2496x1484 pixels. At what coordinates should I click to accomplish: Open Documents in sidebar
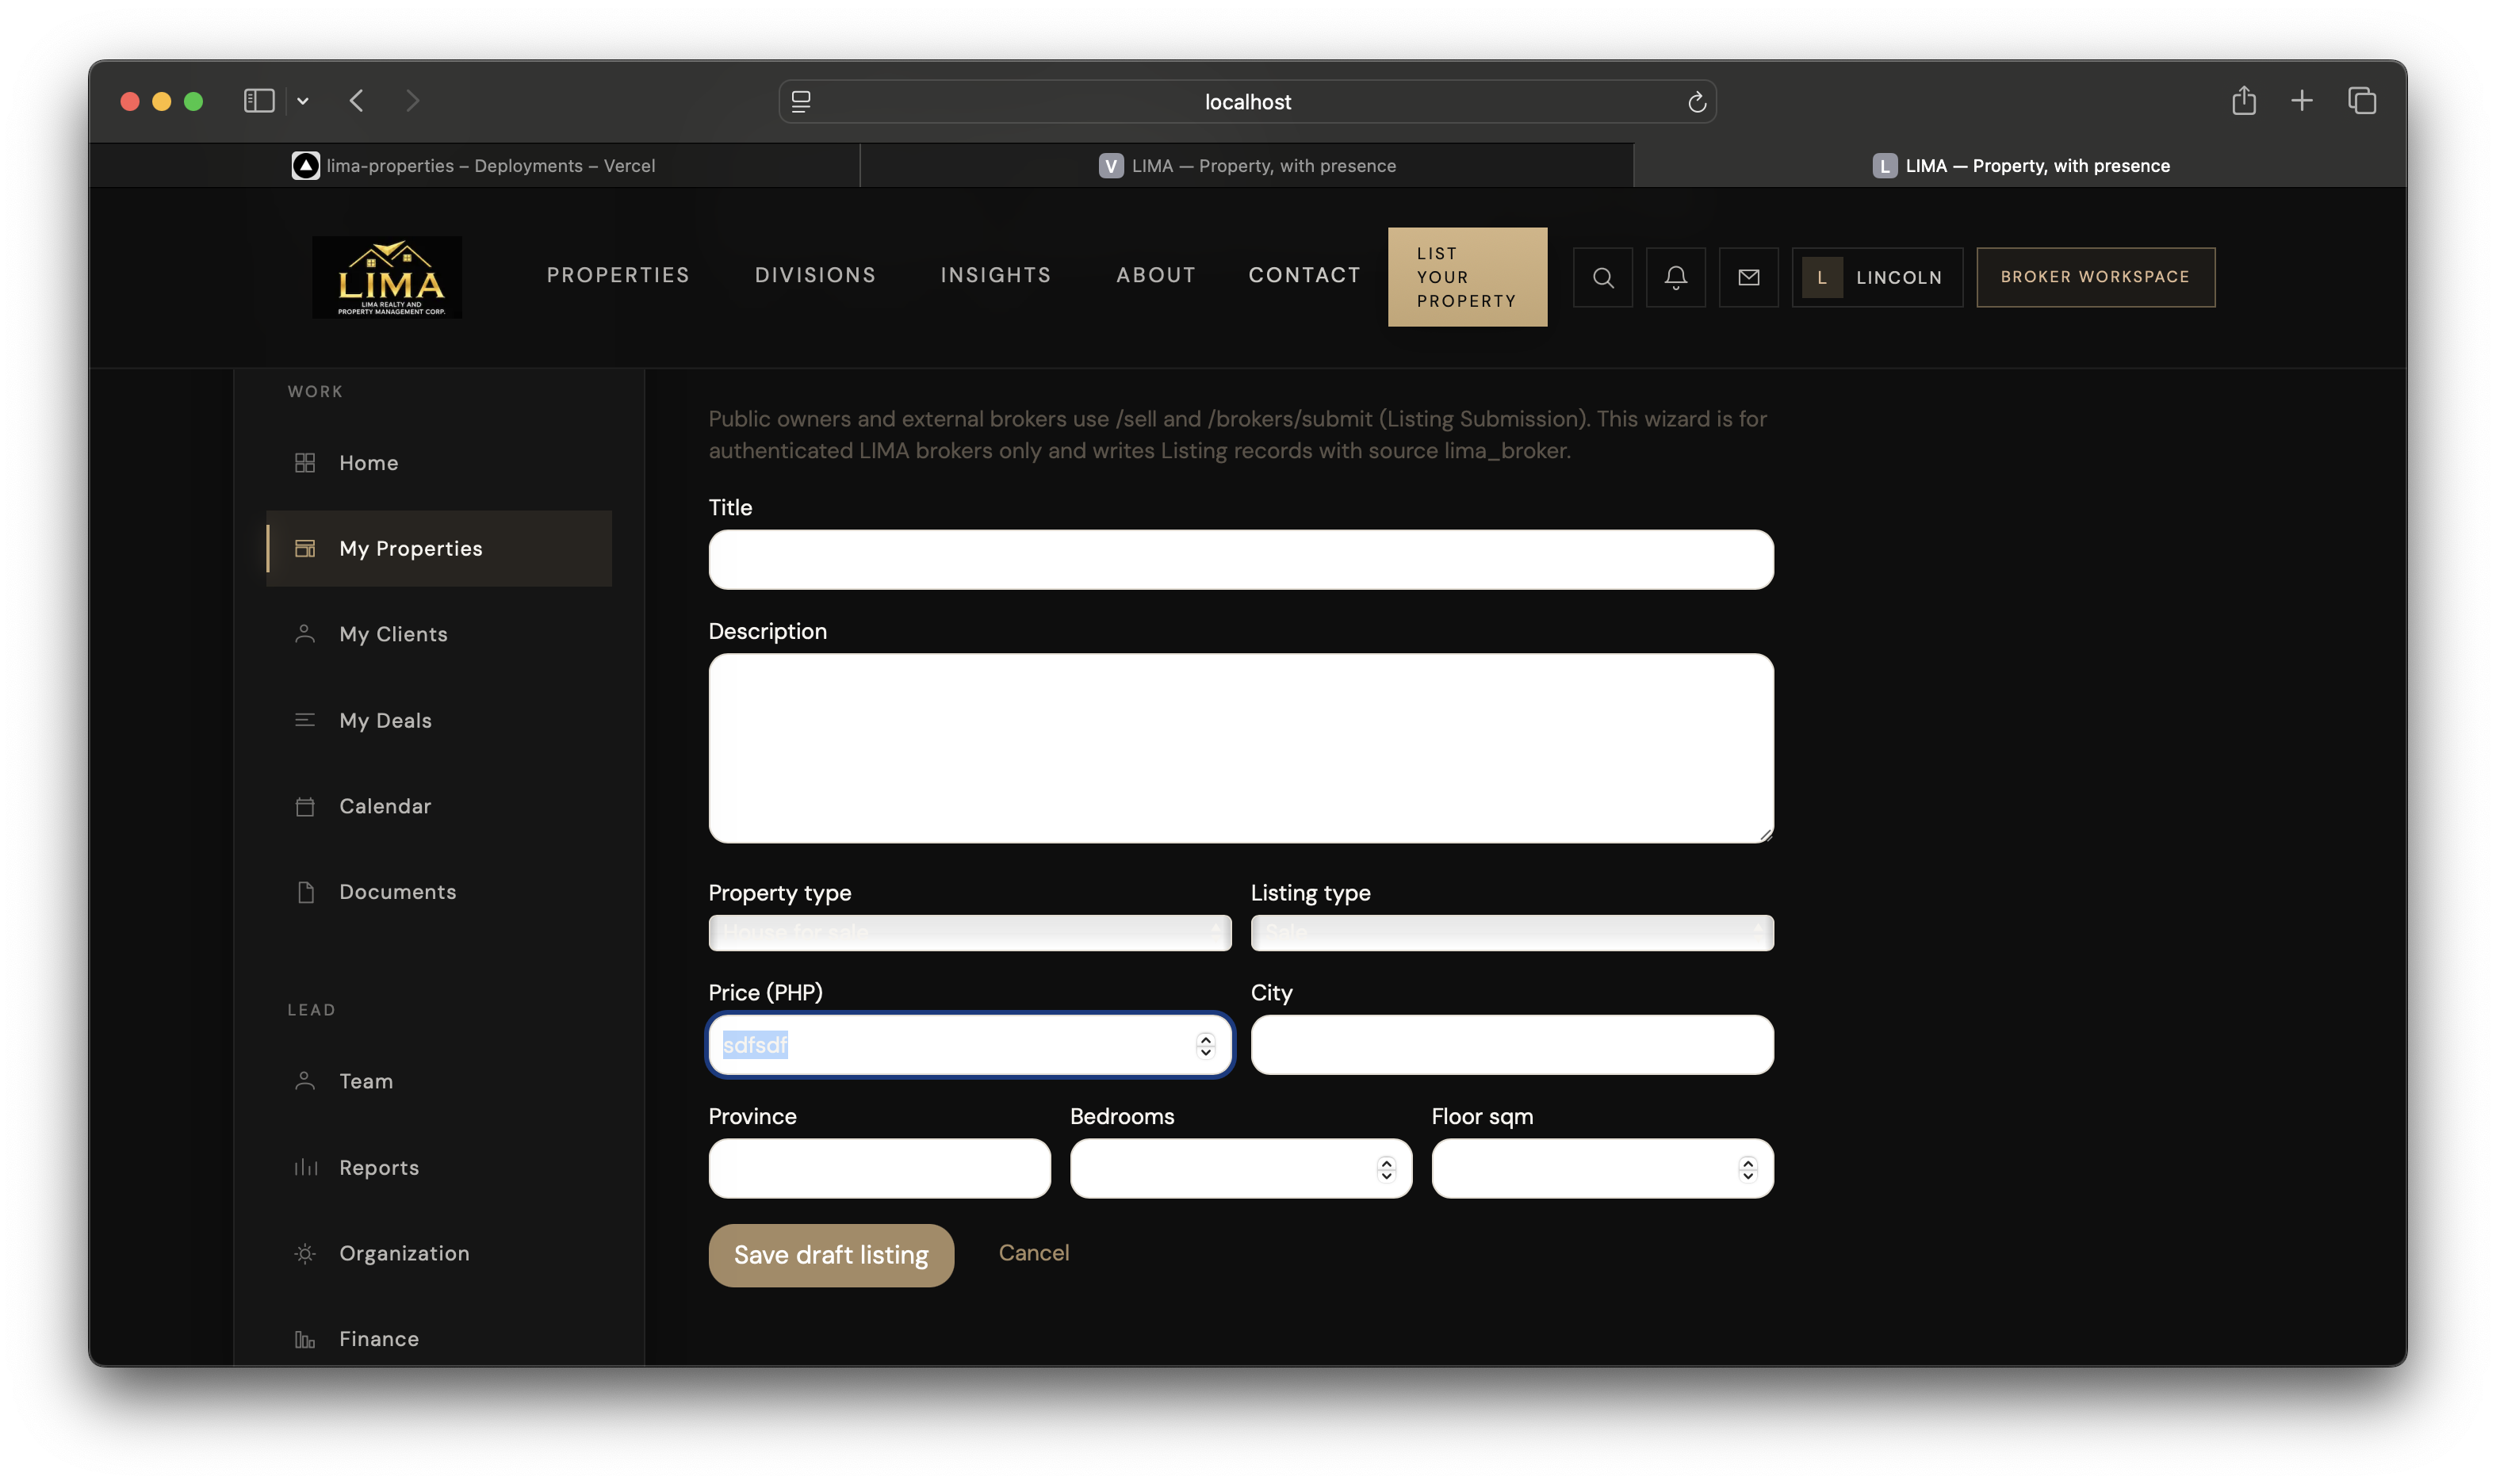click(x=439, y=892)
